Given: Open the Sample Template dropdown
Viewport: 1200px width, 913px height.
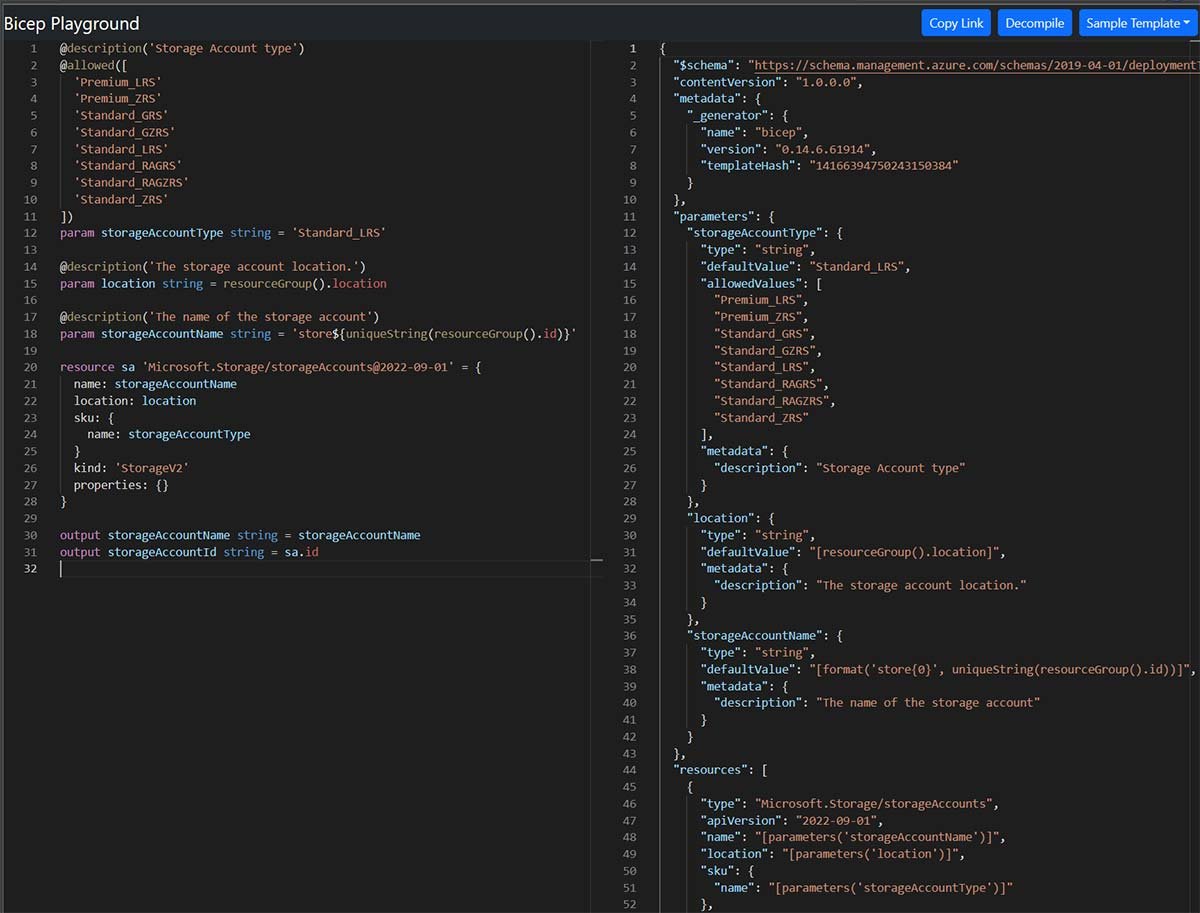Looking at the screenshot, I should coord(1138,23).
